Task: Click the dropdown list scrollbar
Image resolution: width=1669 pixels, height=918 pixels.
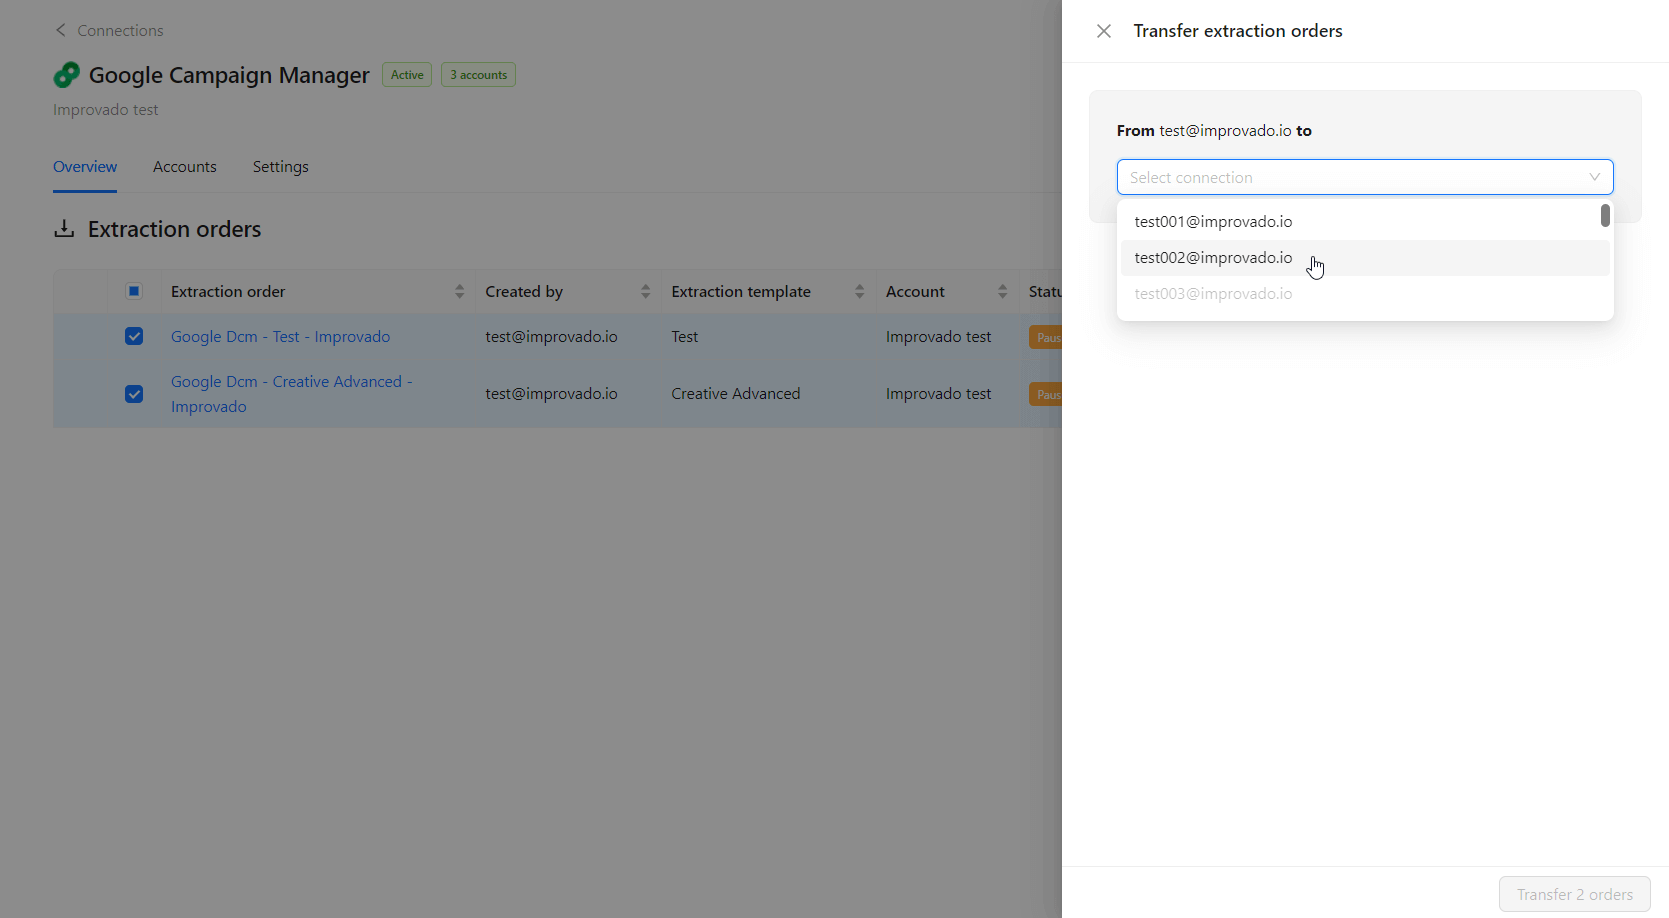Action: click(x=1605, y=215)
